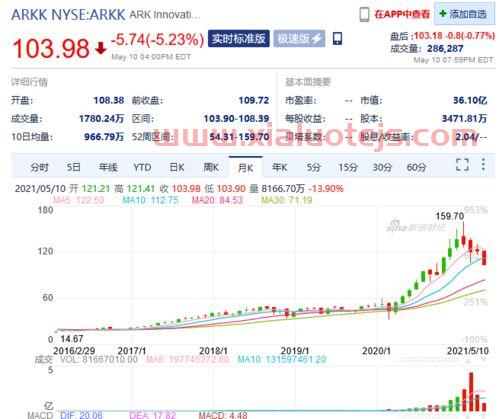Select the 周K chart tab

pyautogui.click(x=211, y=167)
